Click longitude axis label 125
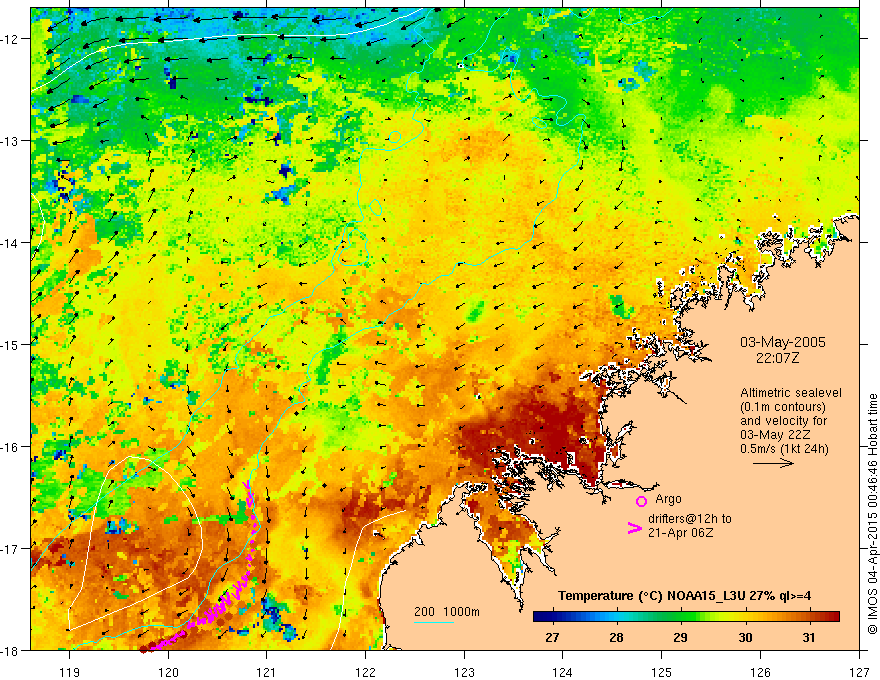 [x=662, y=672]
